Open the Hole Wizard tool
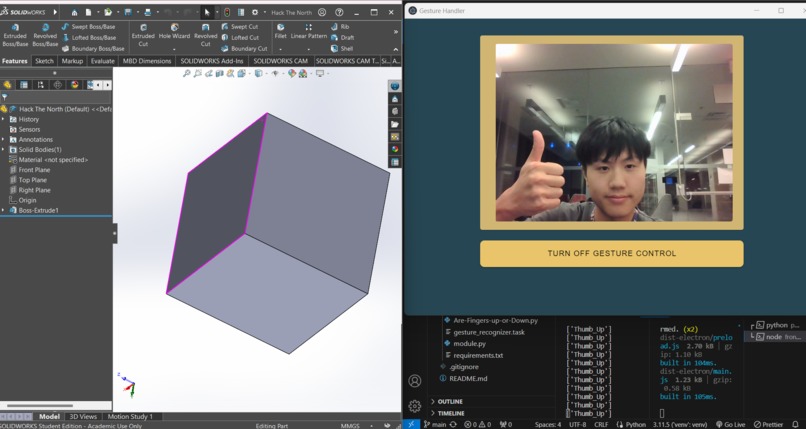Image resolution: width=806 pixels, height=429 pixels. pos(174,32)
